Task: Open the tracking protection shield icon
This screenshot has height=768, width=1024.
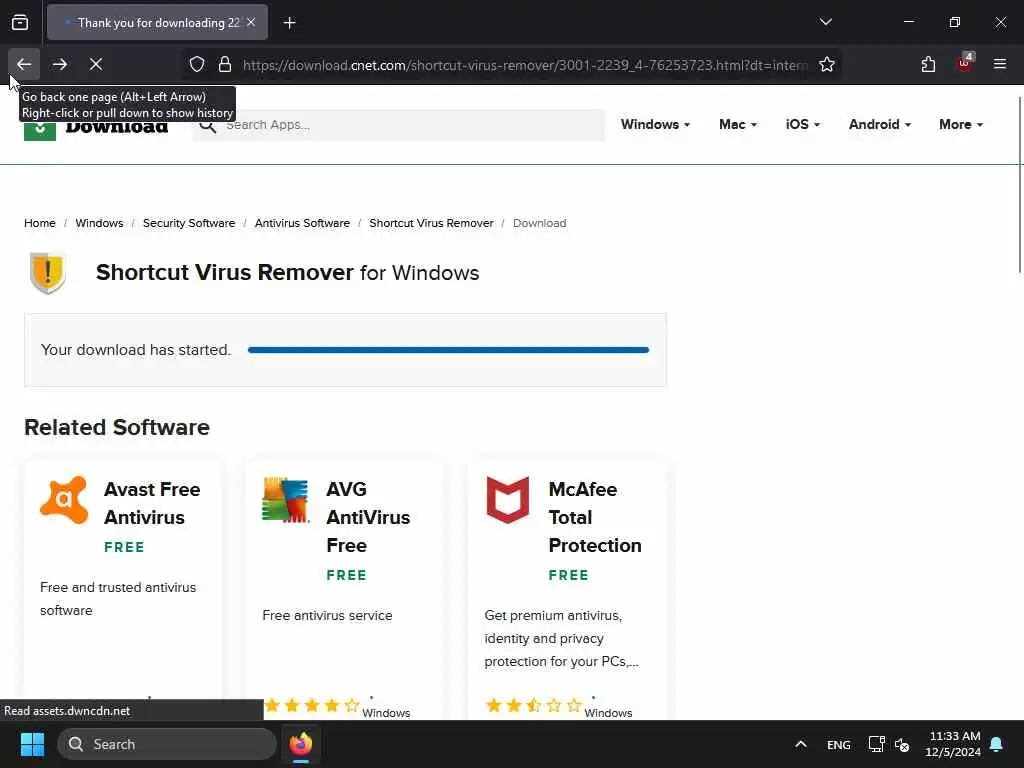Action: (197, 65)
